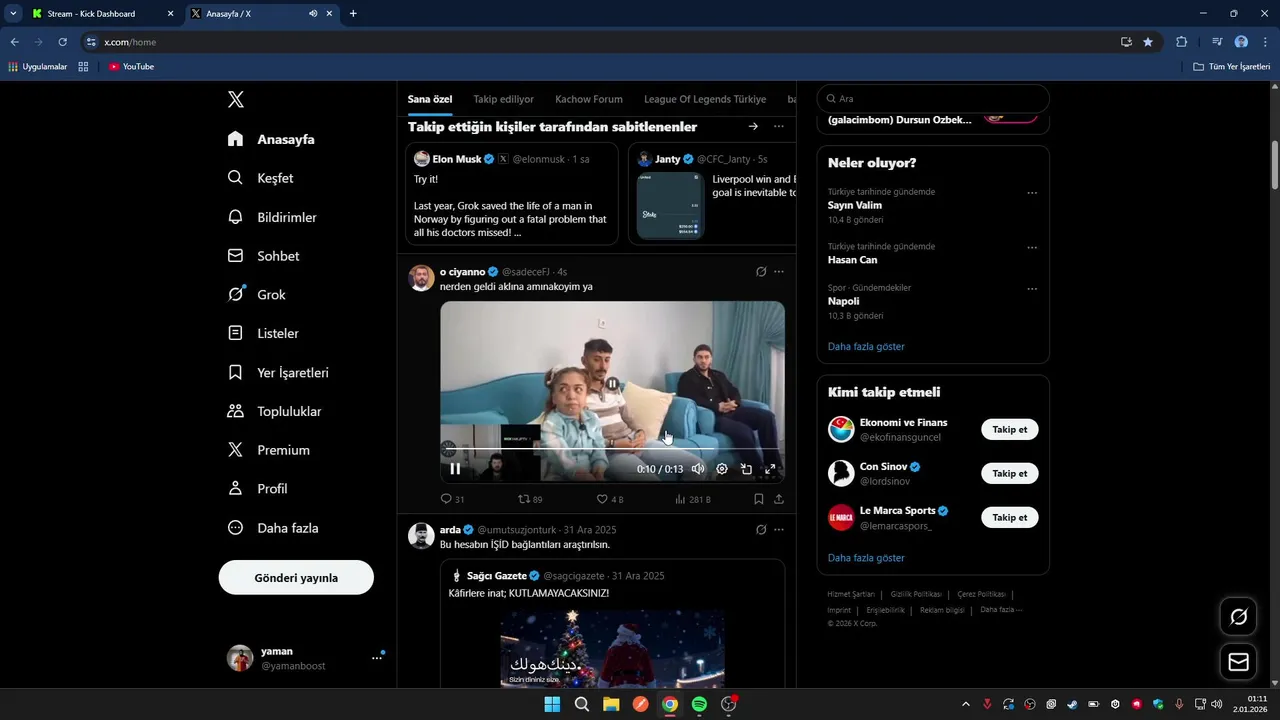Click the X logo in the sidebar
The image size is (1280, 720).
point(236,99)
